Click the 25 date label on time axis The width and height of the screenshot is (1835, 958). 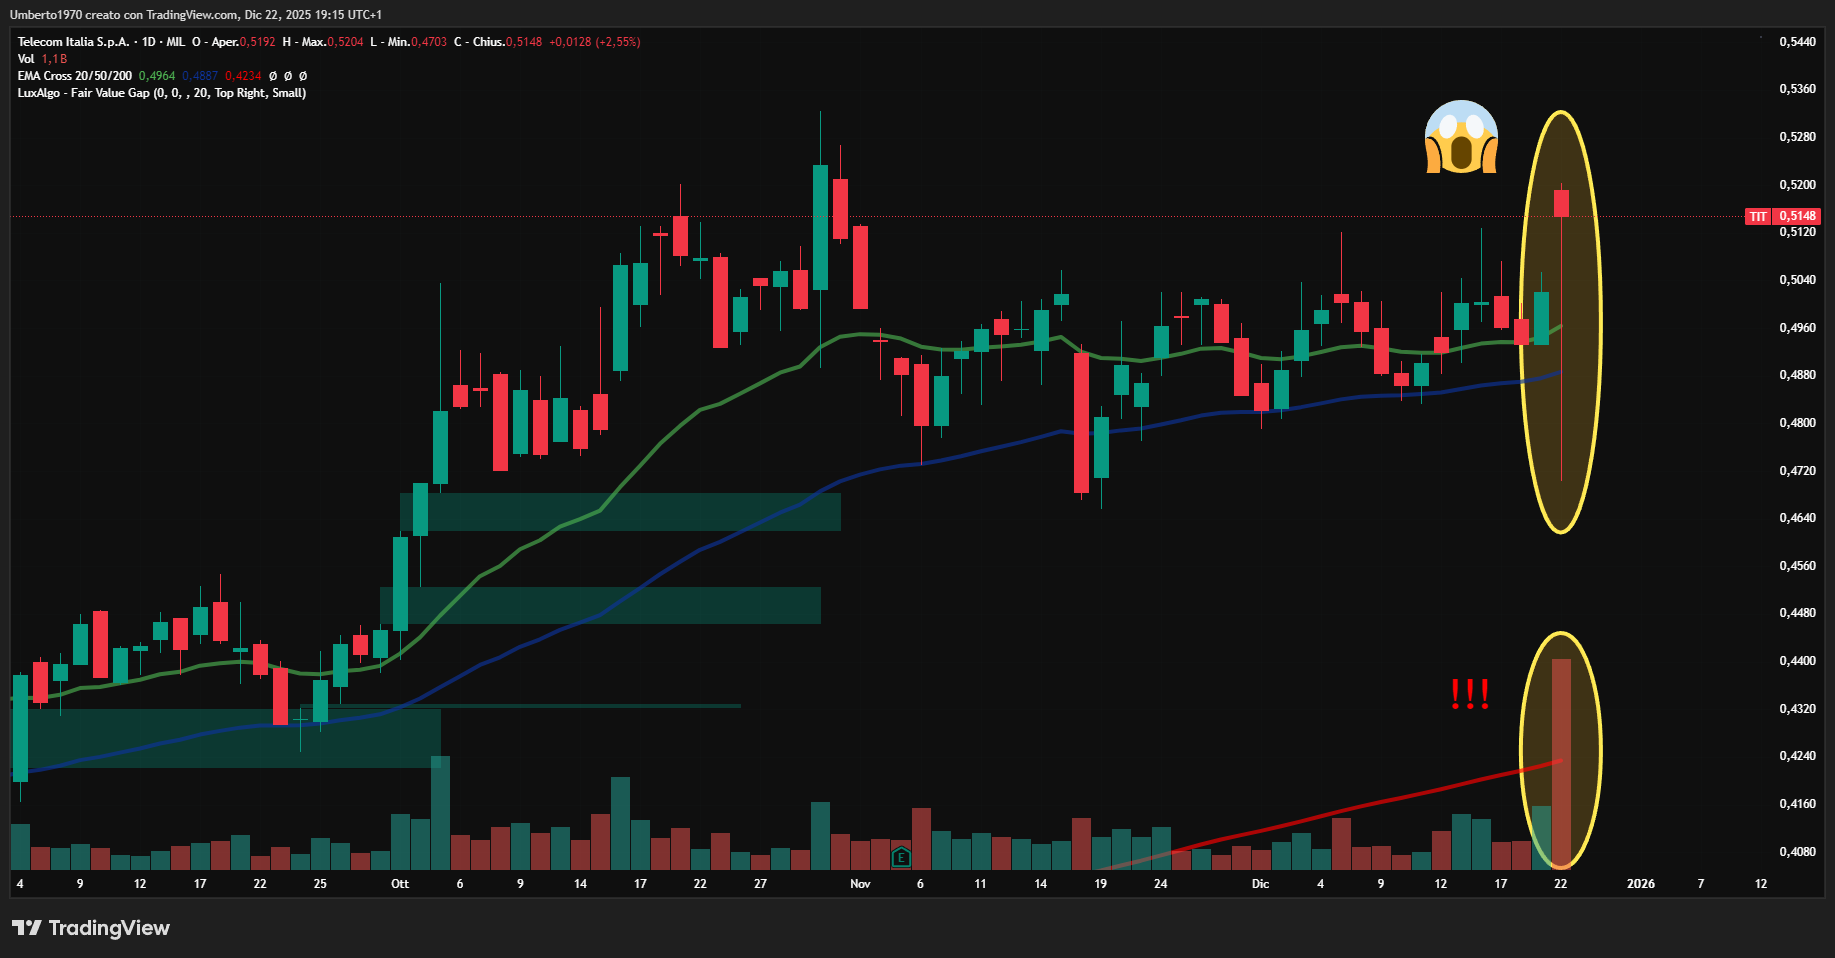pyautogui.click(x=320, y=884)
